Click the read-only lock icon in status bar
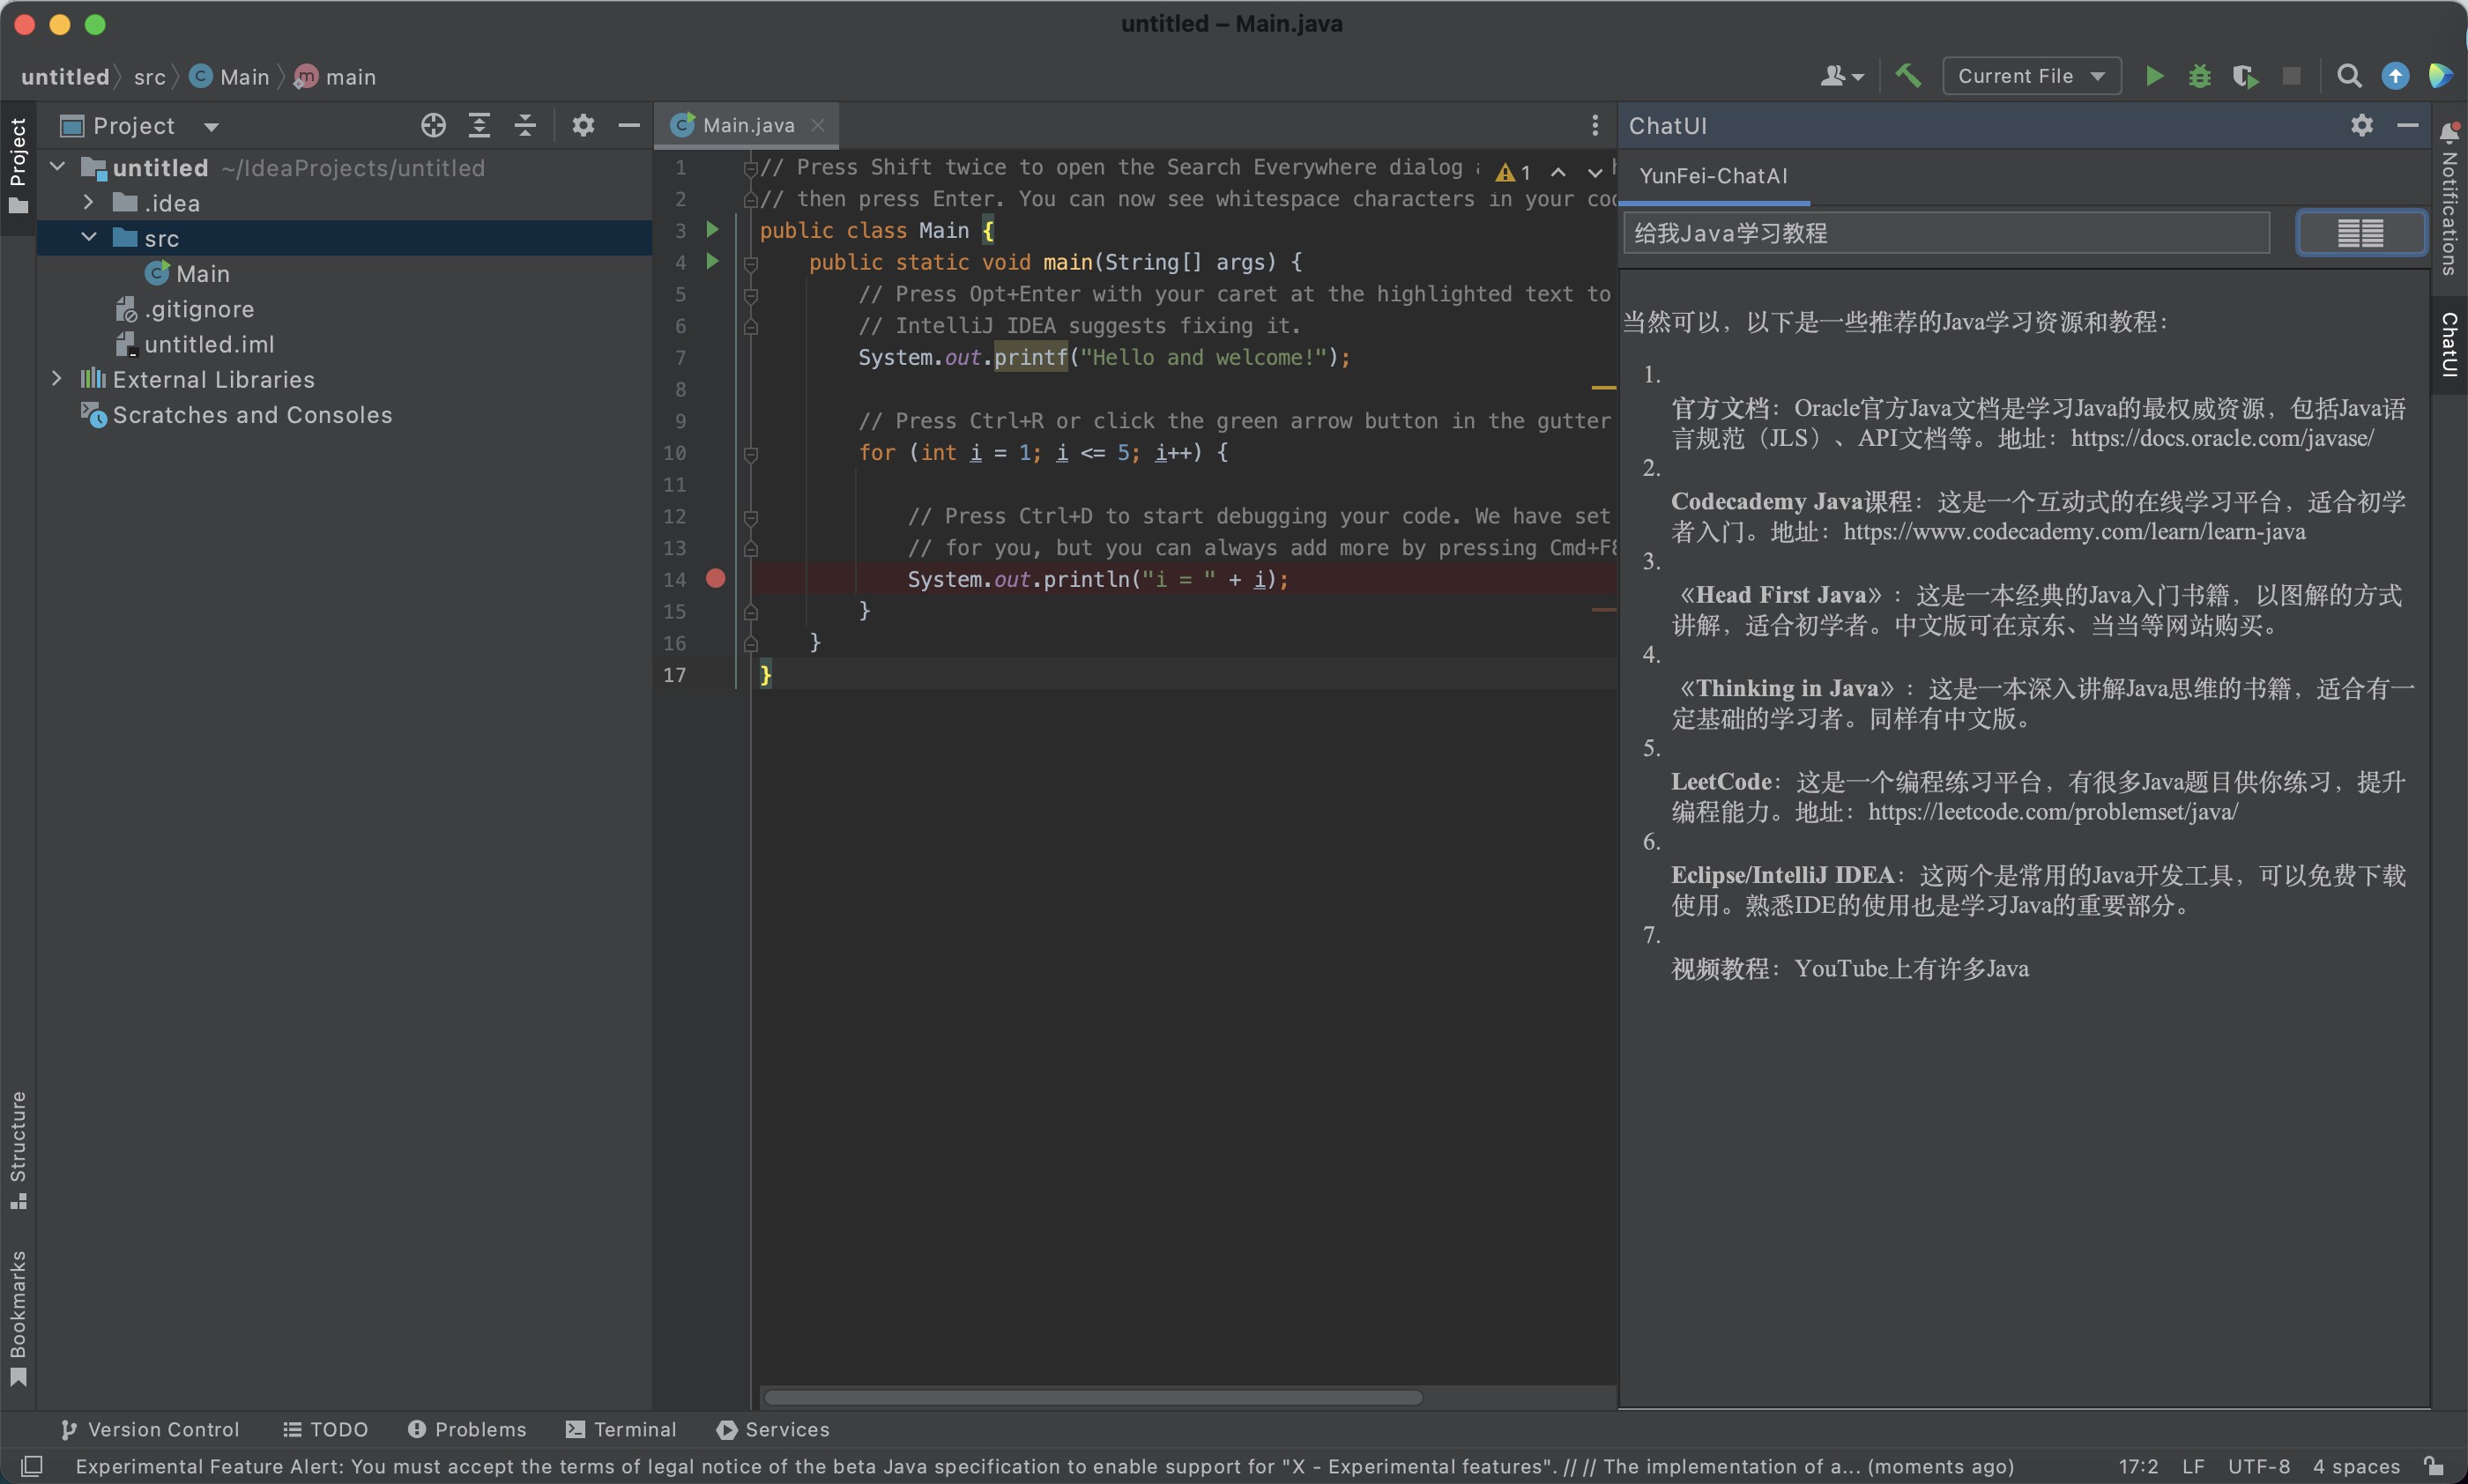The height and width of the screenshot is (1484, 2468). [x=2435, y=1466]
